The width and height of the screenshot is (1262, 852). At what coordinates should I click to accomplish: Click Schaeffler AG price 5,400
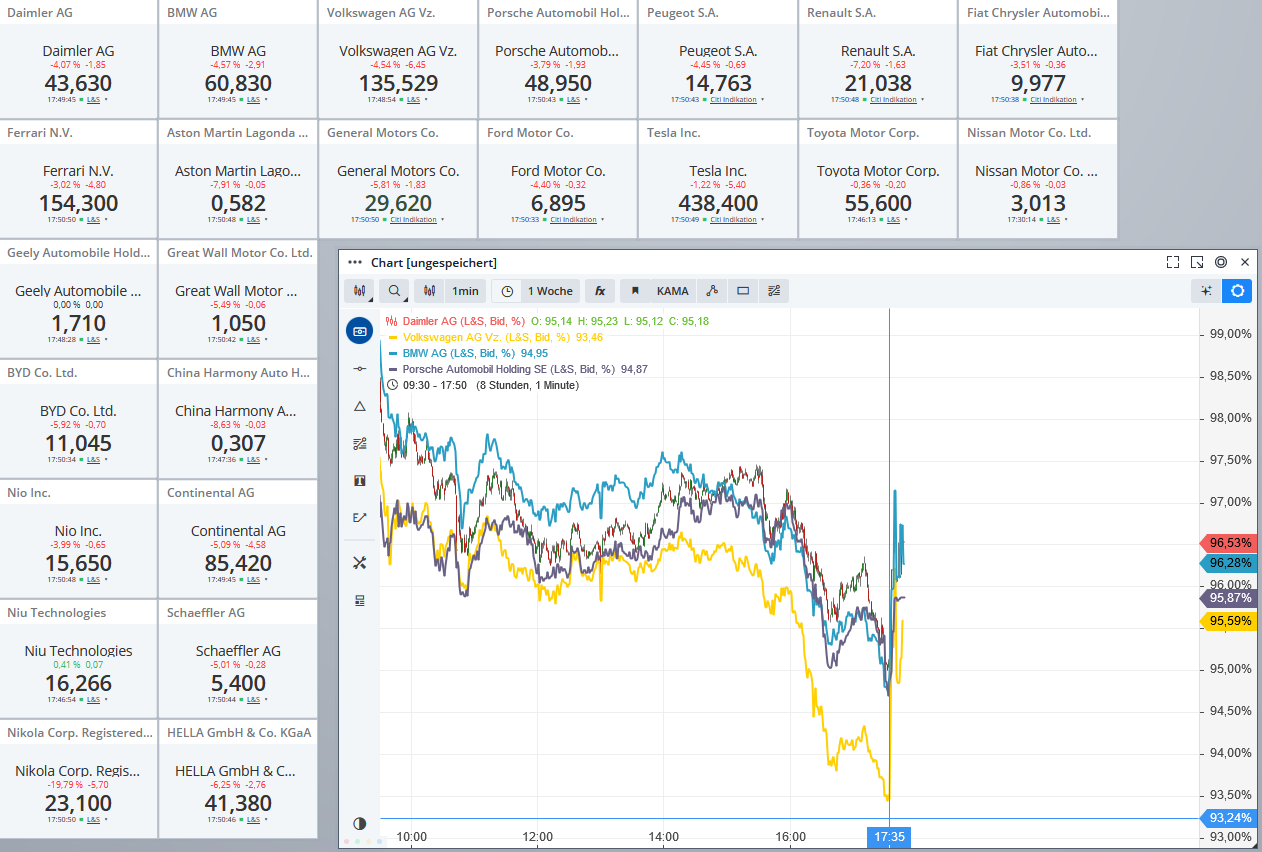pos(239,683)
